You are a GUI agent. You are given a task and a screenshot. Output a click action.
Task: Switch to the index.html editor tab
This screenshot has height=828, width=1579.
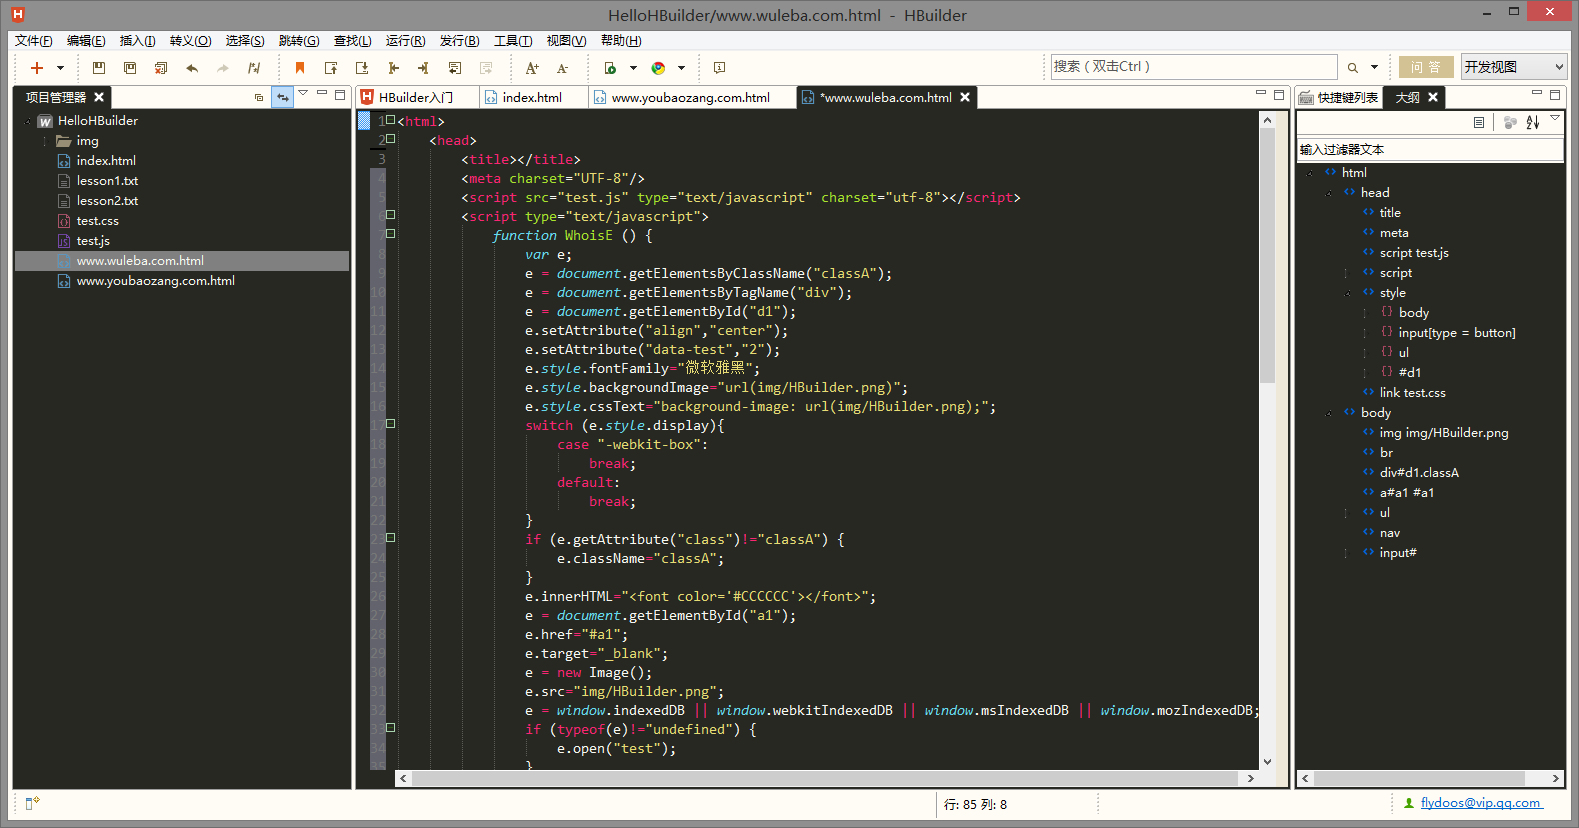(531, 97)
